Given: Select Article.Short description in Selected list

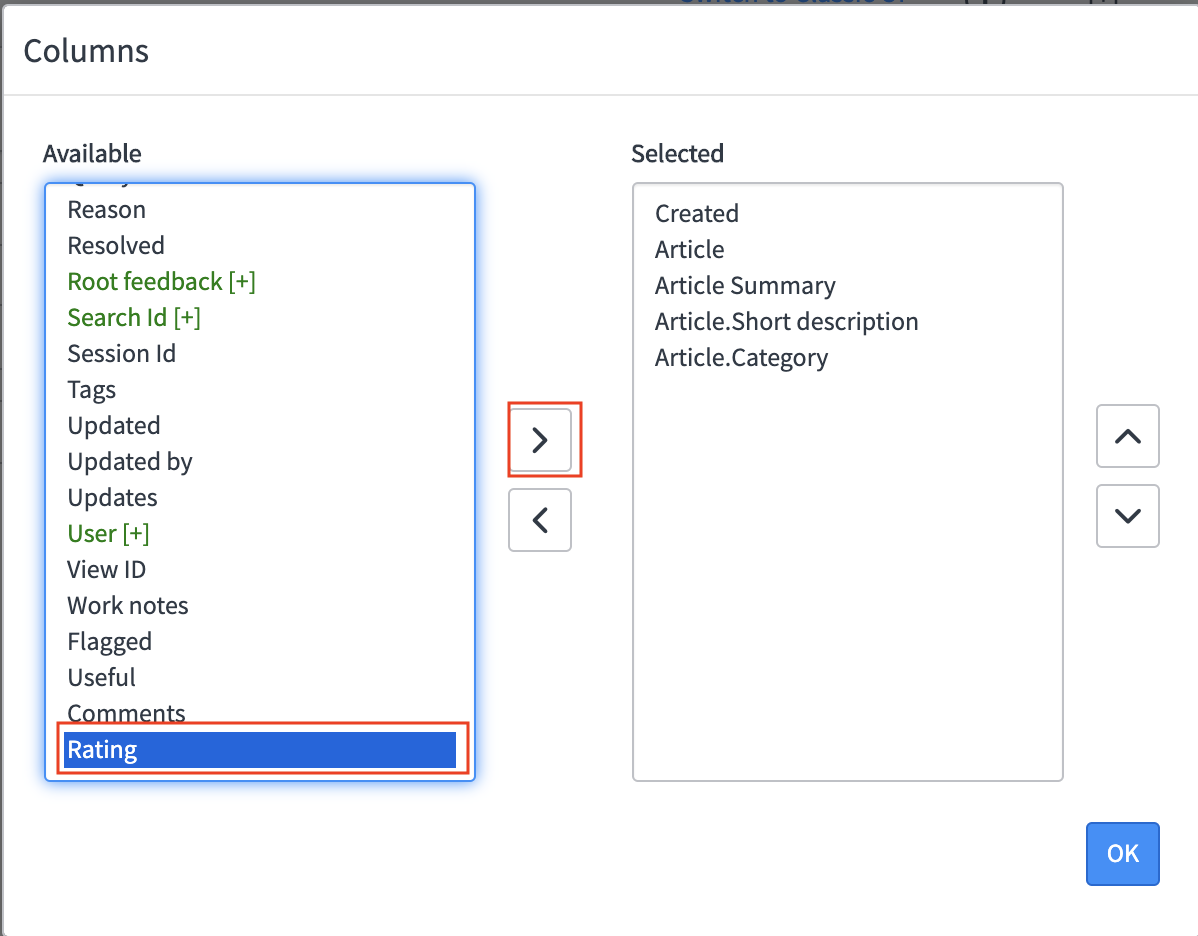Looking at the screenshot, I should (786, 322).
